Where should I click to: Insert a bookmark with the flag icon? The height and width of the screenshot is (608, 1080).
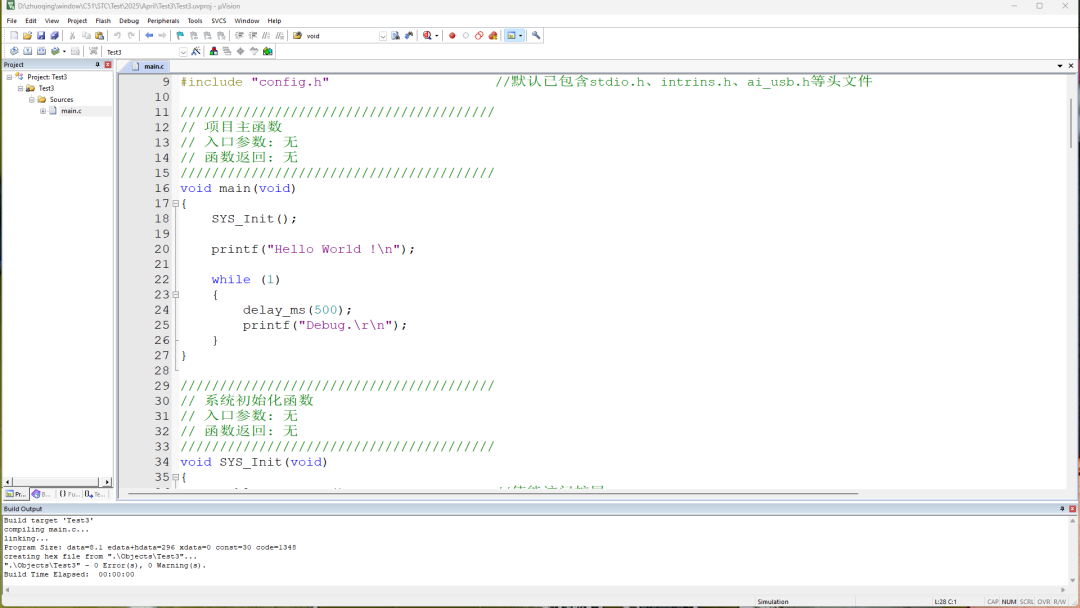(x=180, y=36)
